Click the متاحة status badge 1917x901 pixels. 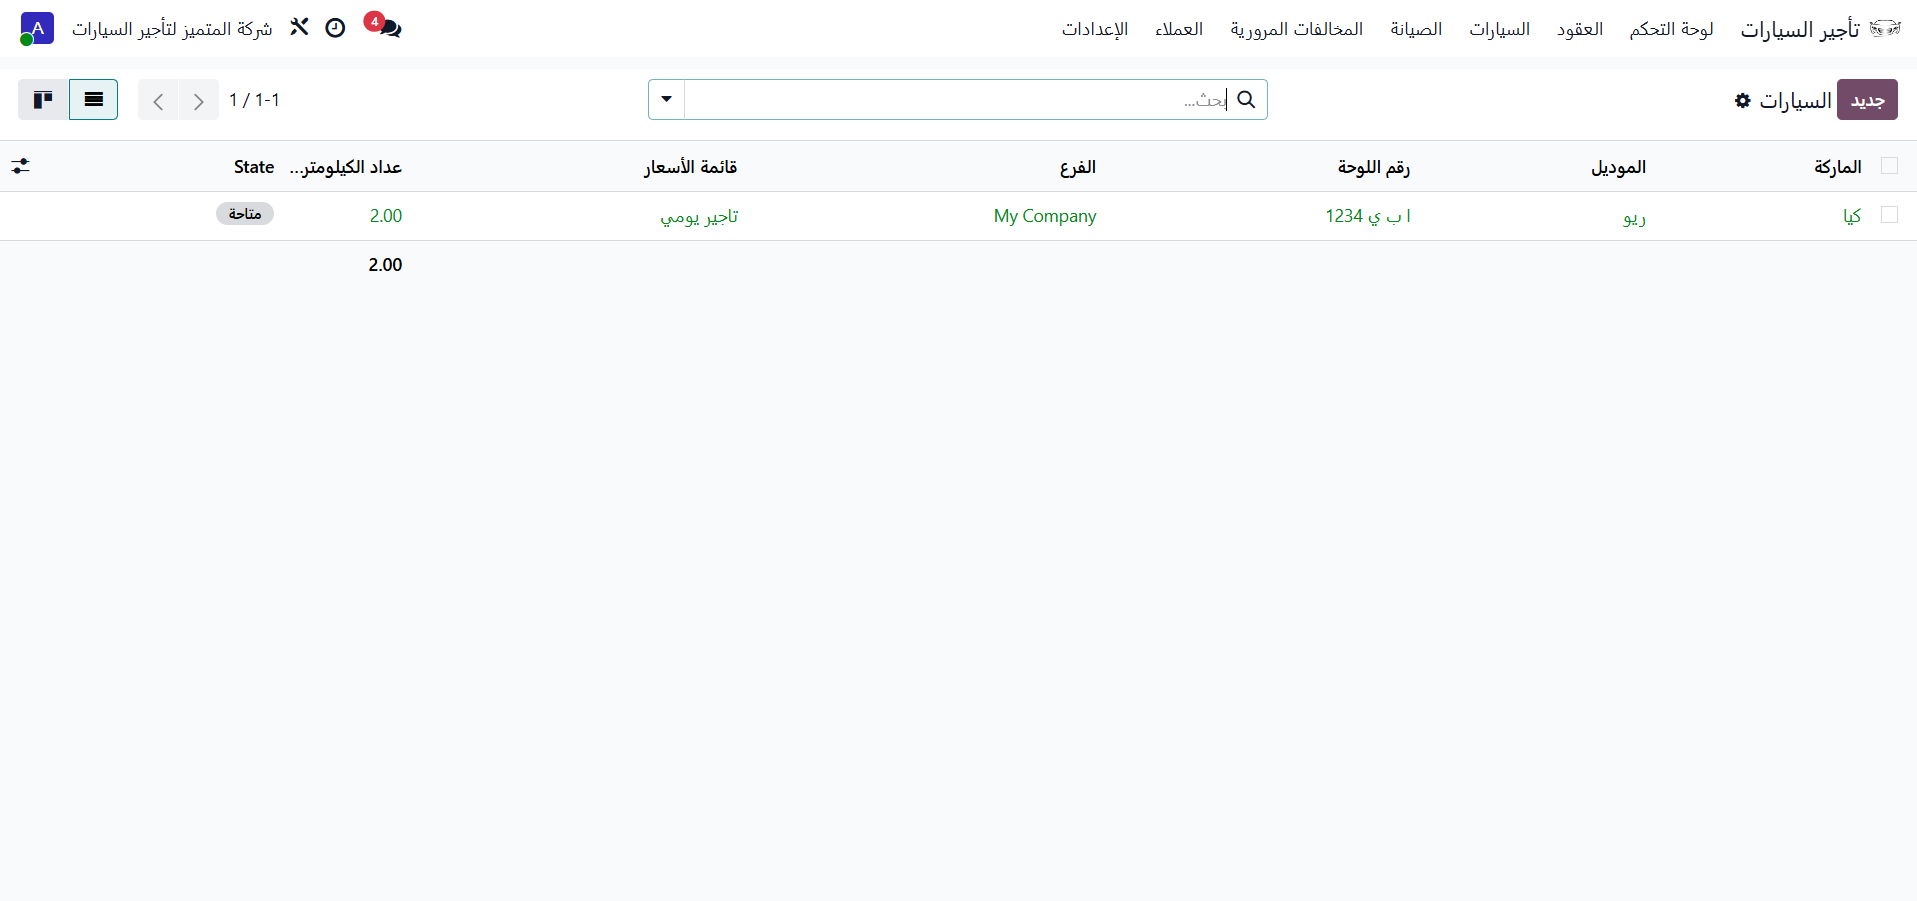pyautogui.click(x=245, y=214)
